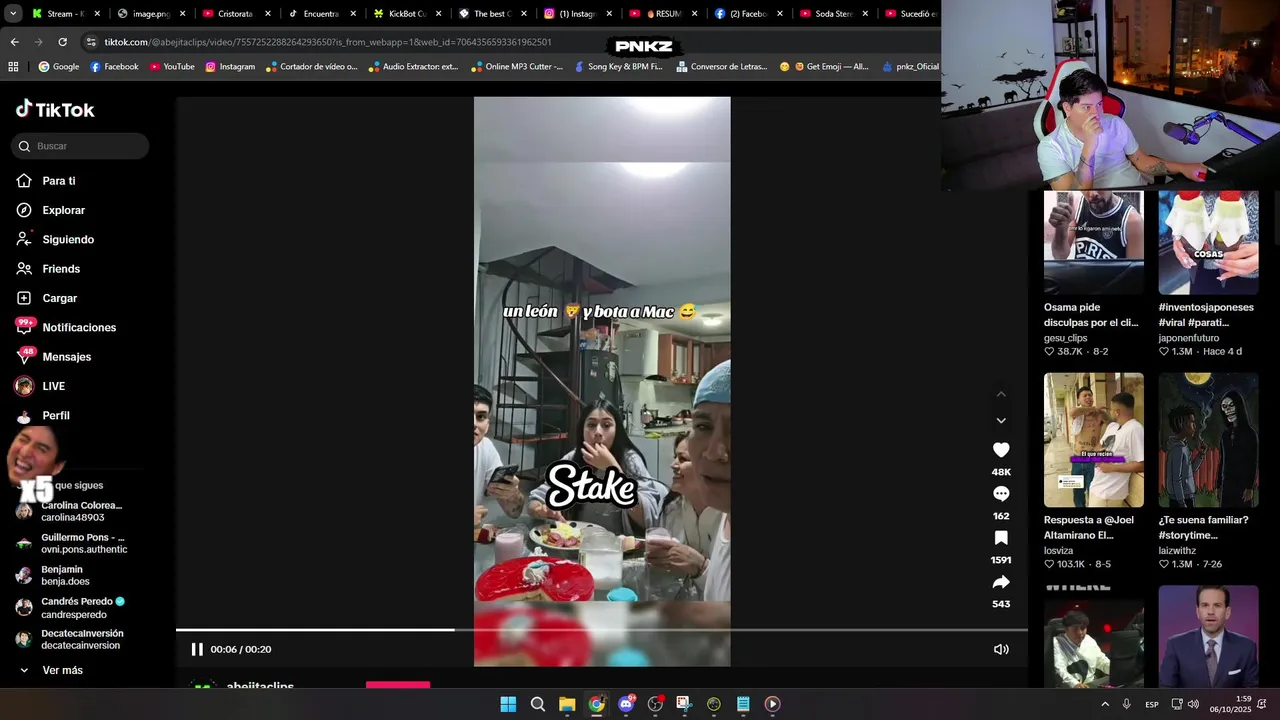
Task: Open news anchor video thumbnail
Action: pos(1208,636)
